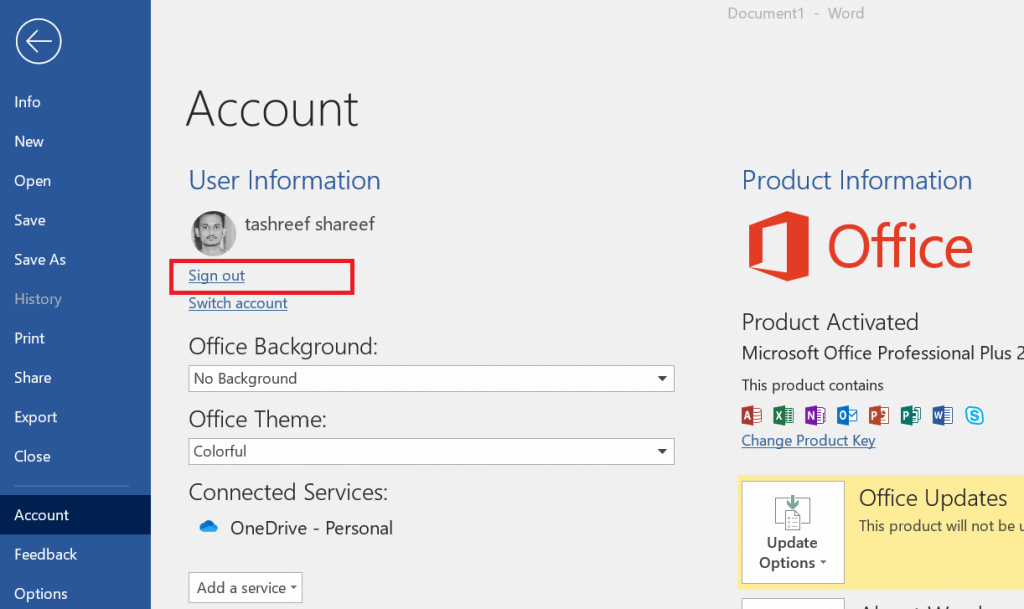The width and height of the screenshot is (1024, 609).
Task: Open the Office Background dropdown
Action: point(431,379)
